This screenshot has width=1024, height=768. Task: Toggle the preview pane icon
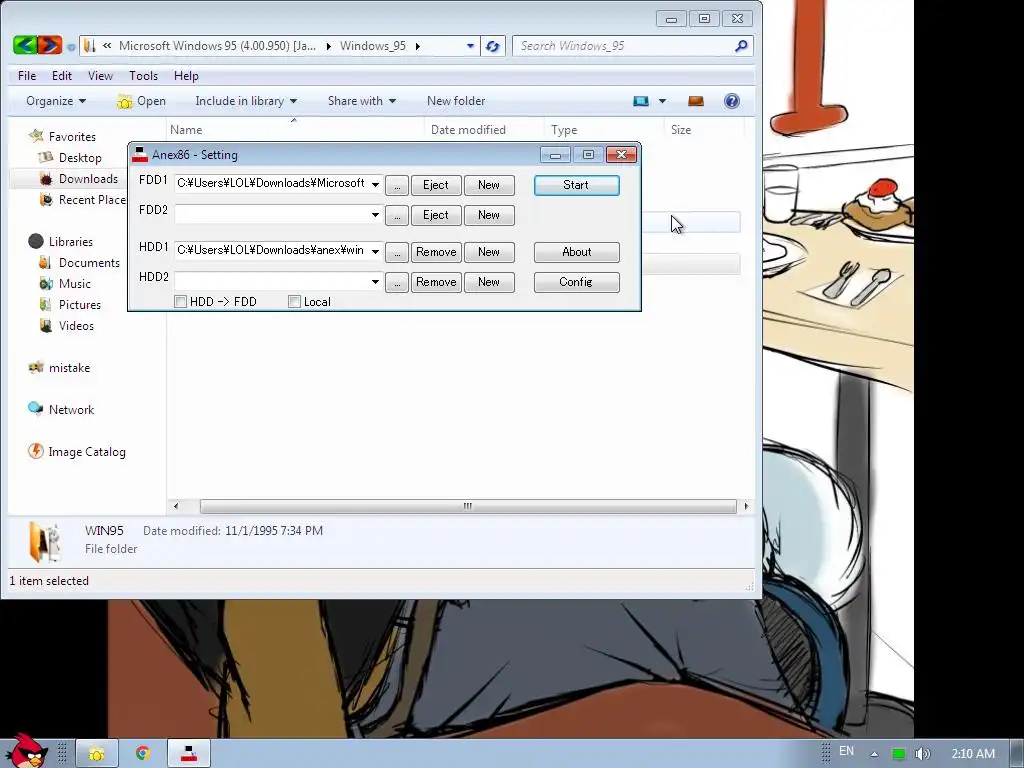[696, 101]
